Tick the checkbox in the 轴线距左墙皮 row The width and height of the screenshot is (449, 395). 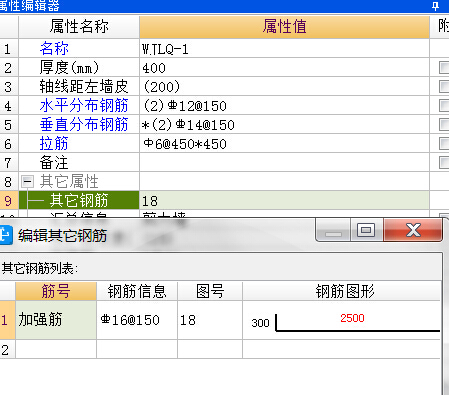[x=444, y=87]
